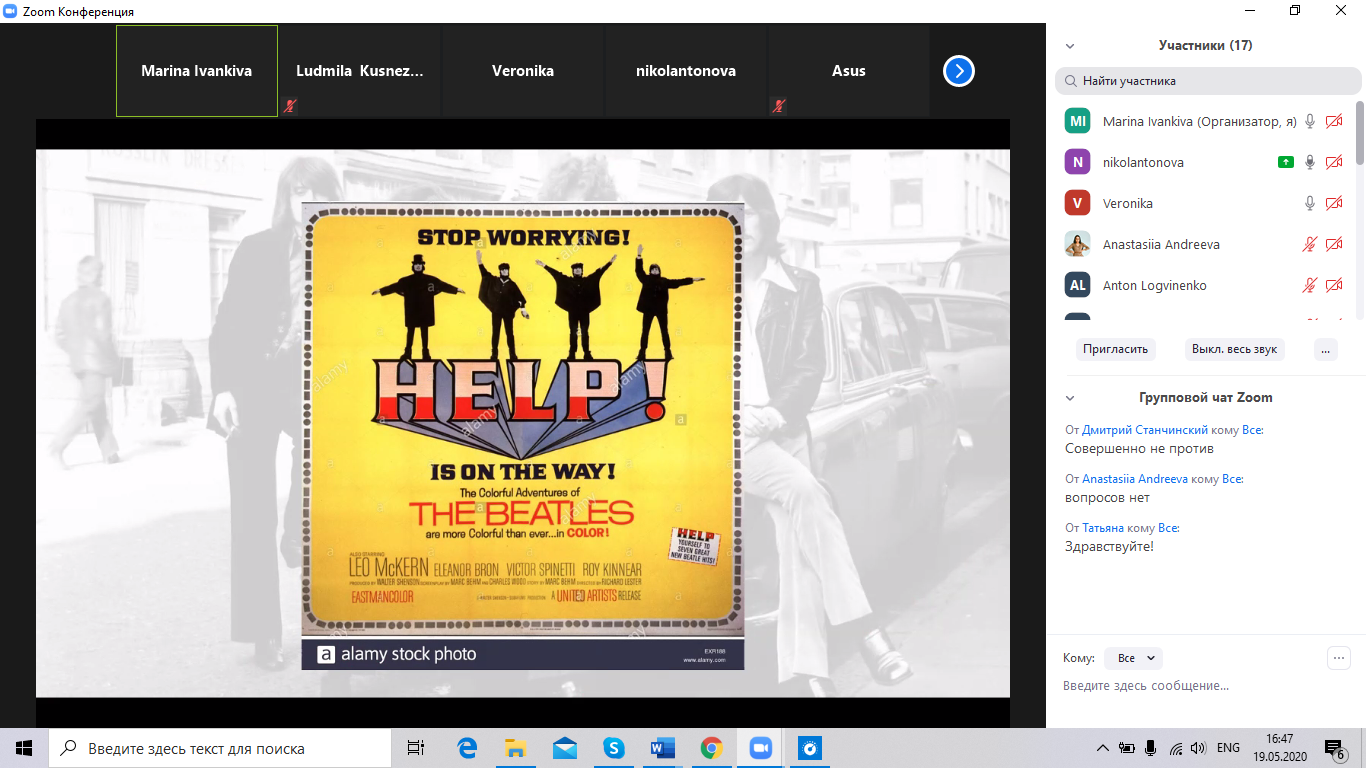This screenshot has width=1366, height=768.
Task: Click the shared Beatles Help poster image
Action: pyautogui.click(x=522, y=435)
